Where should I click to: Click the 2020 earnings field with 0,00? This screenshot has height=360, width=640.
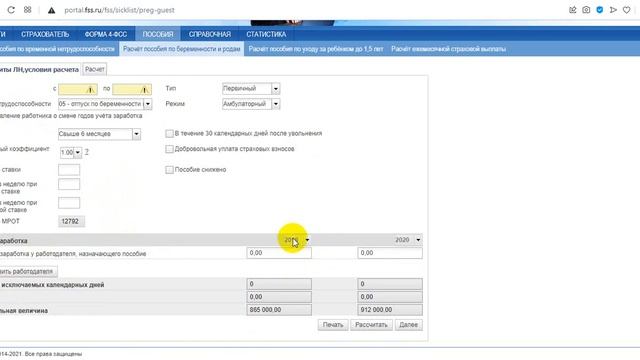390,253
